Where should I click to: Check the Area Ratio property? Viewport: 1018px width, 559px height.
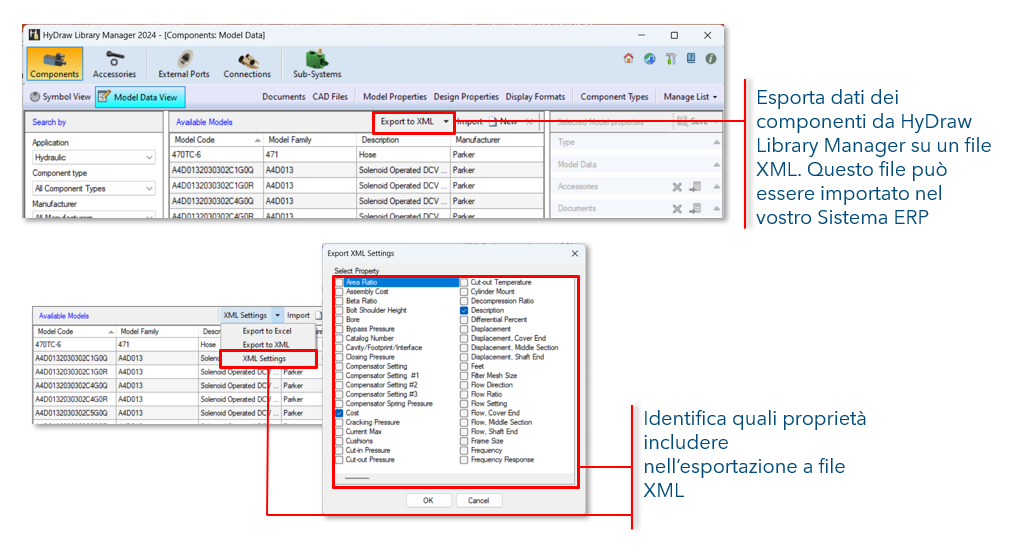pyautogui.click(x=339, y=283)
